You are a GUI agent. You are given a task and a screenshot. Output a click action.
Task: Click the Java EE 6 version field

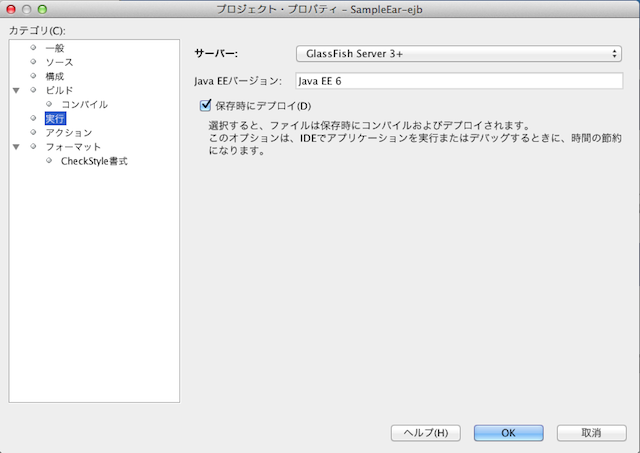click(459, 80)
